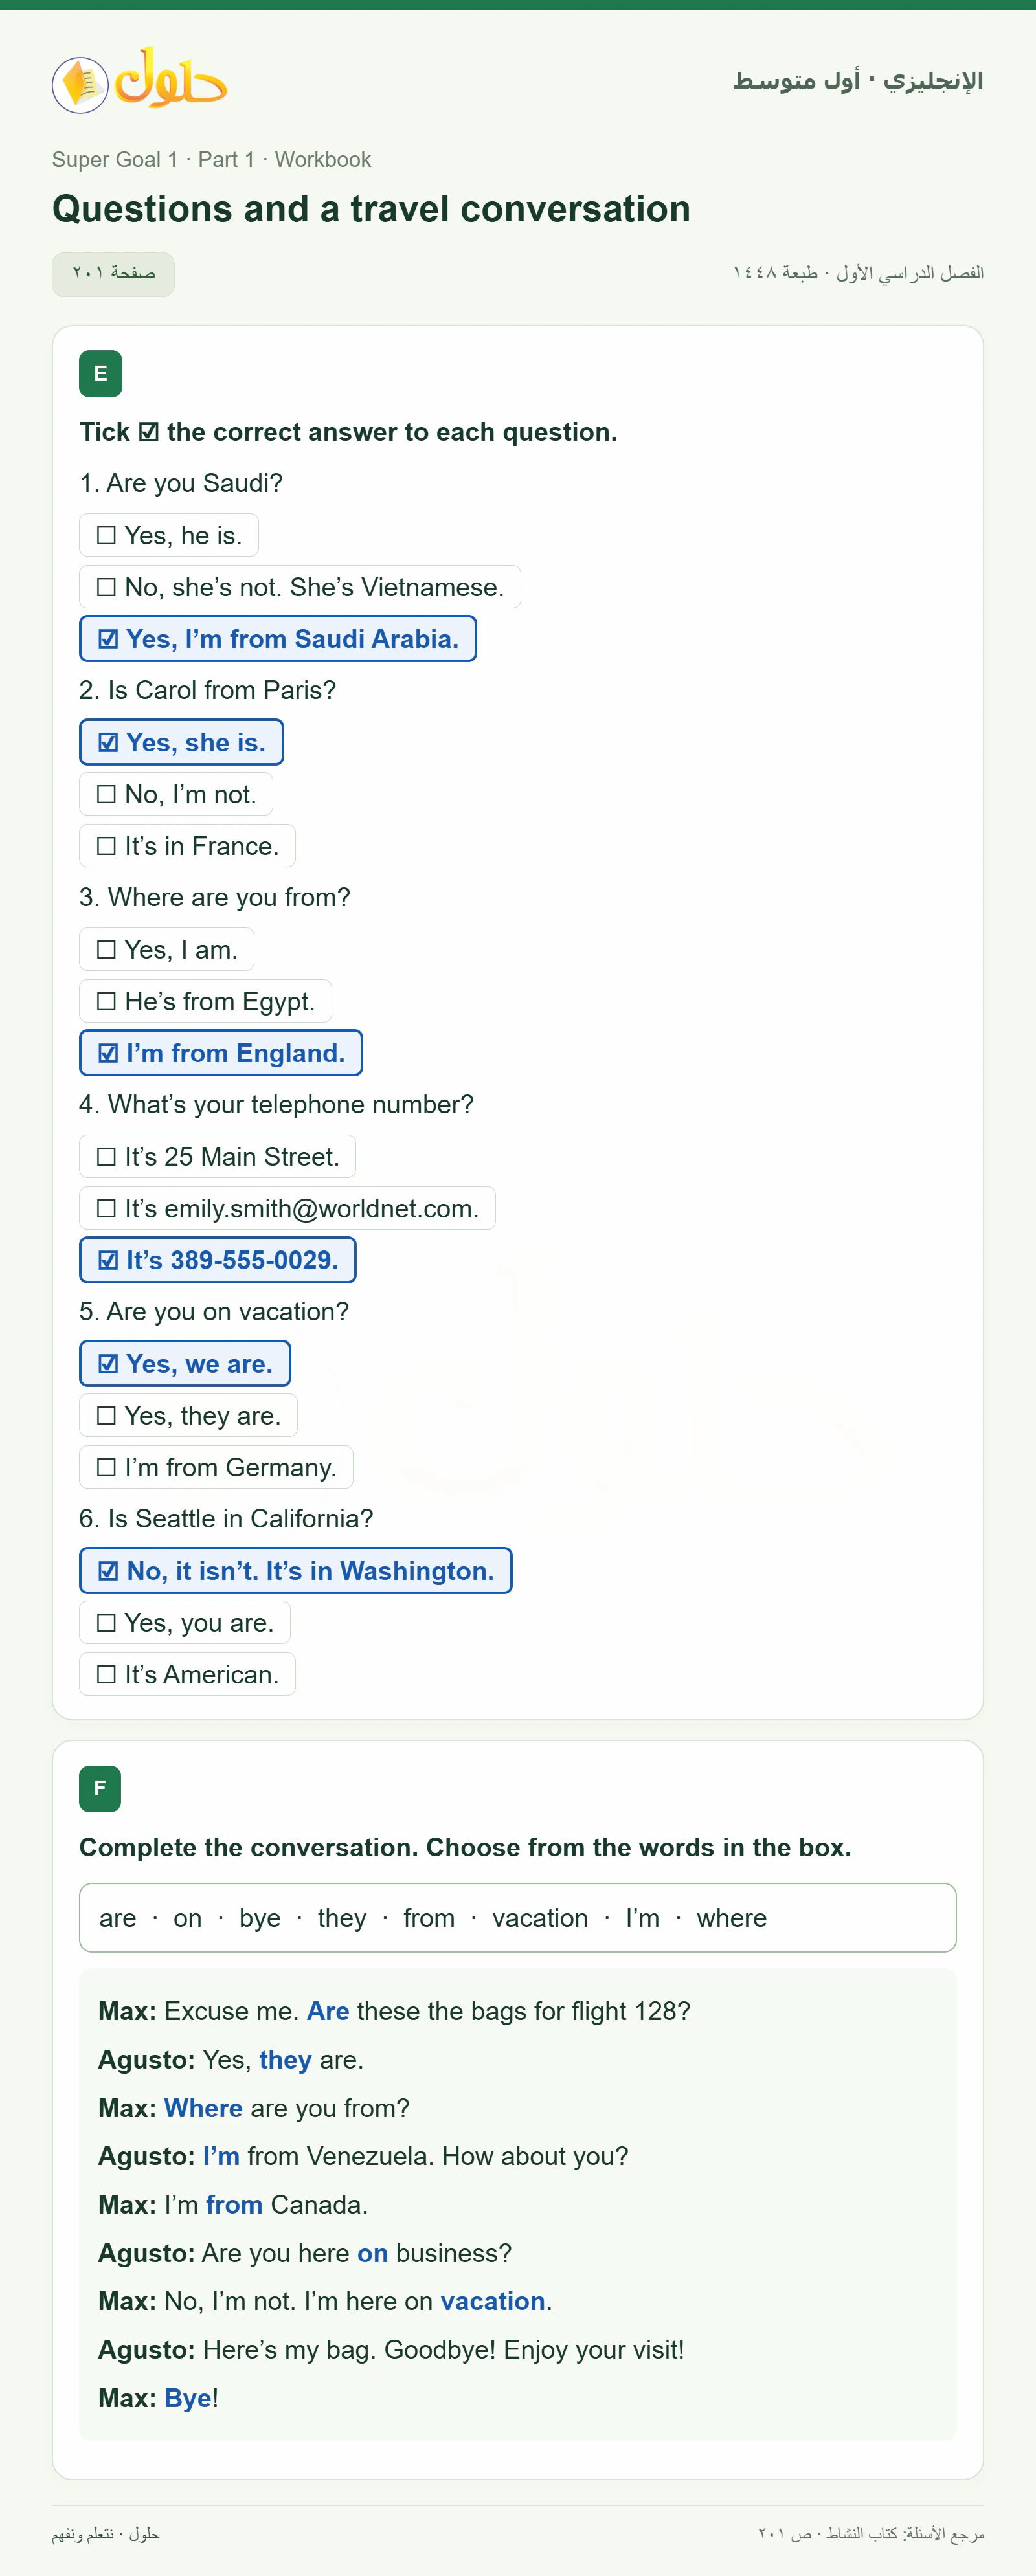Screen dimensions: 1036x2576
Task: Tick the 'Yes, they are.' option
Action: 188,1416
